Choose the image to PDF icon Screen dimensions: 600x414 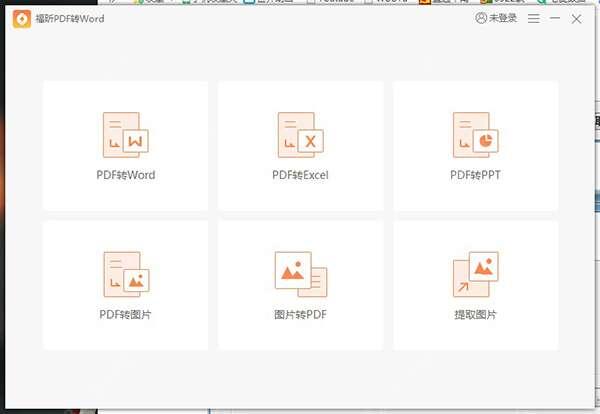pyautogui.click(x=300, y=272)
